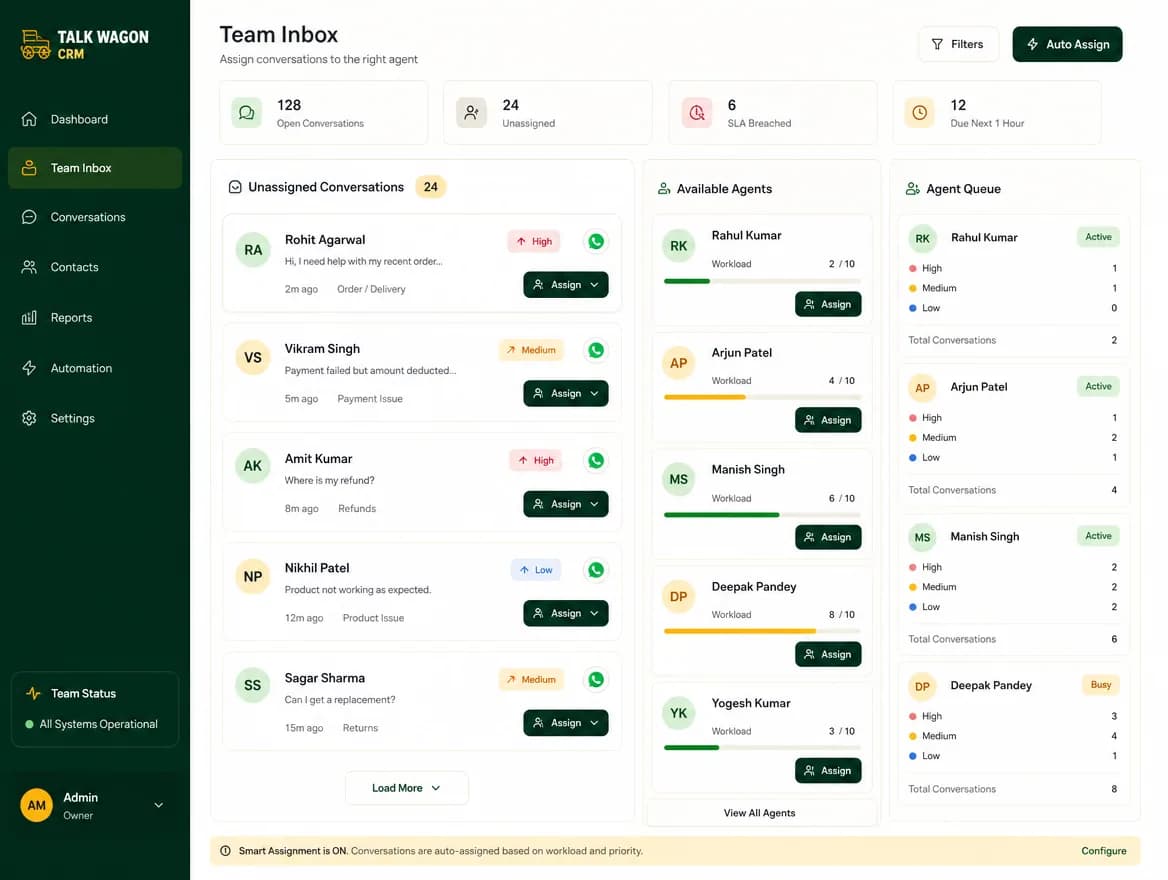Viewport: 1168px width, 880px height.
Task: Click the Team Status pulse icon
Action: 34,693
